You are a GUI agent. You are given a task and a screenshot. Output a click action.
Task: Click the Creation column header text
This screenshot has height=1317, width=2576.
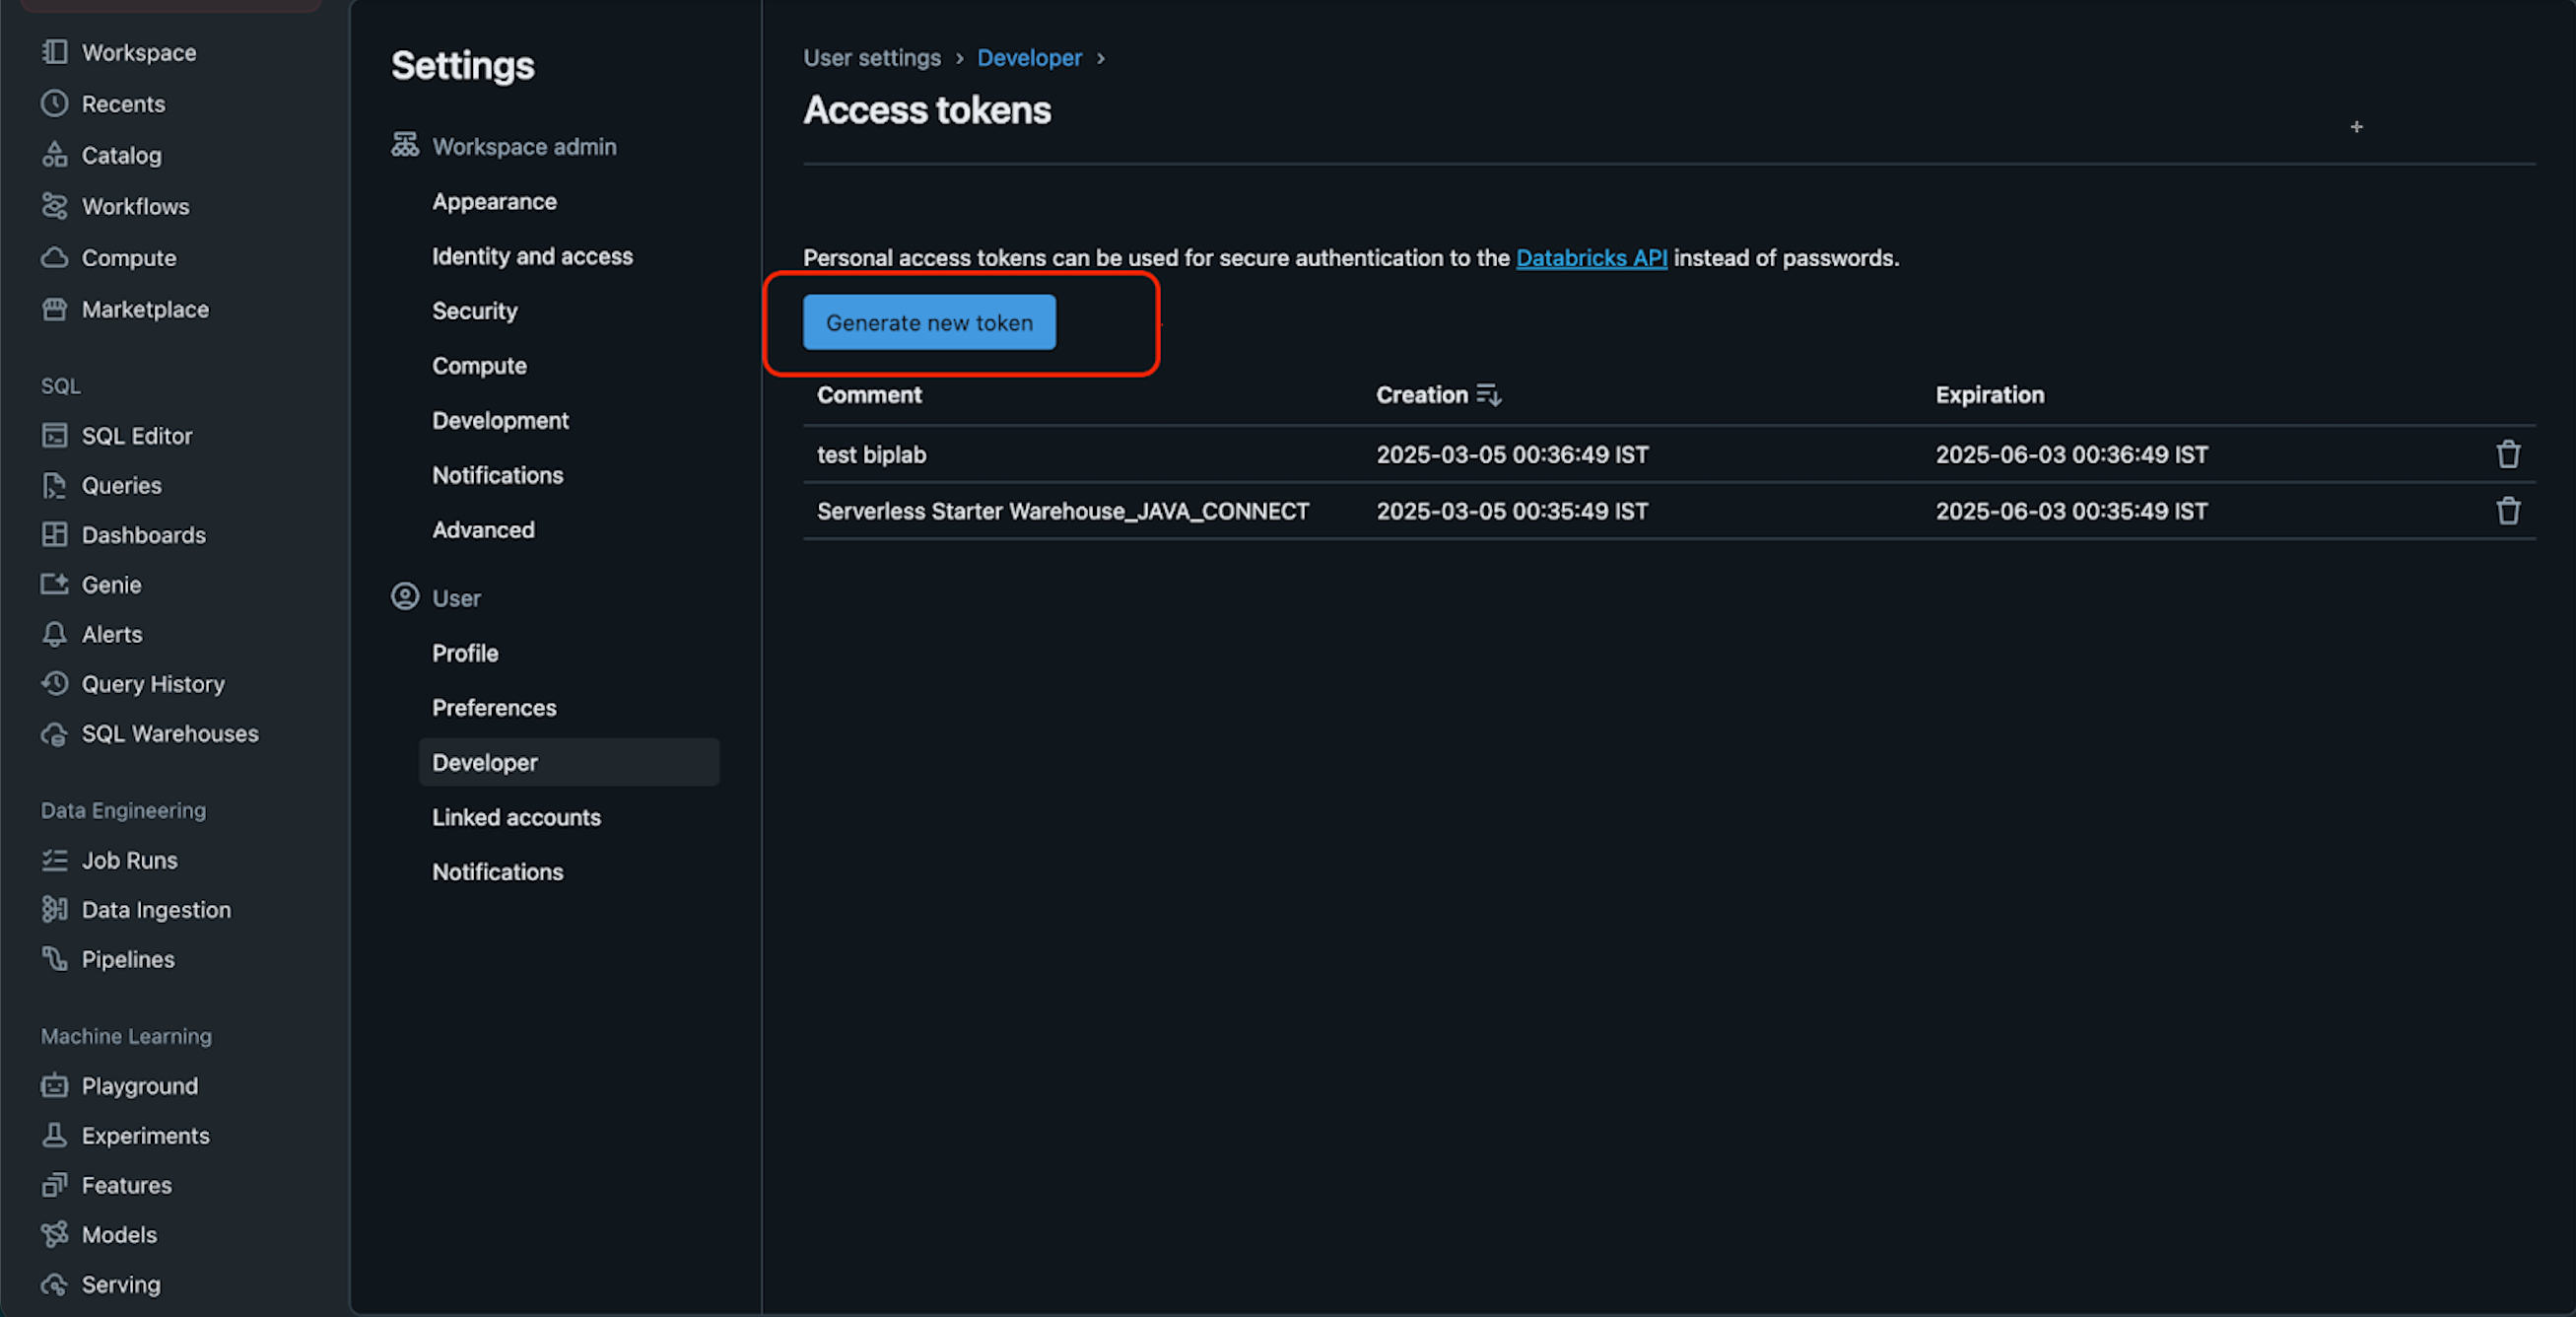pos(1421,395)
